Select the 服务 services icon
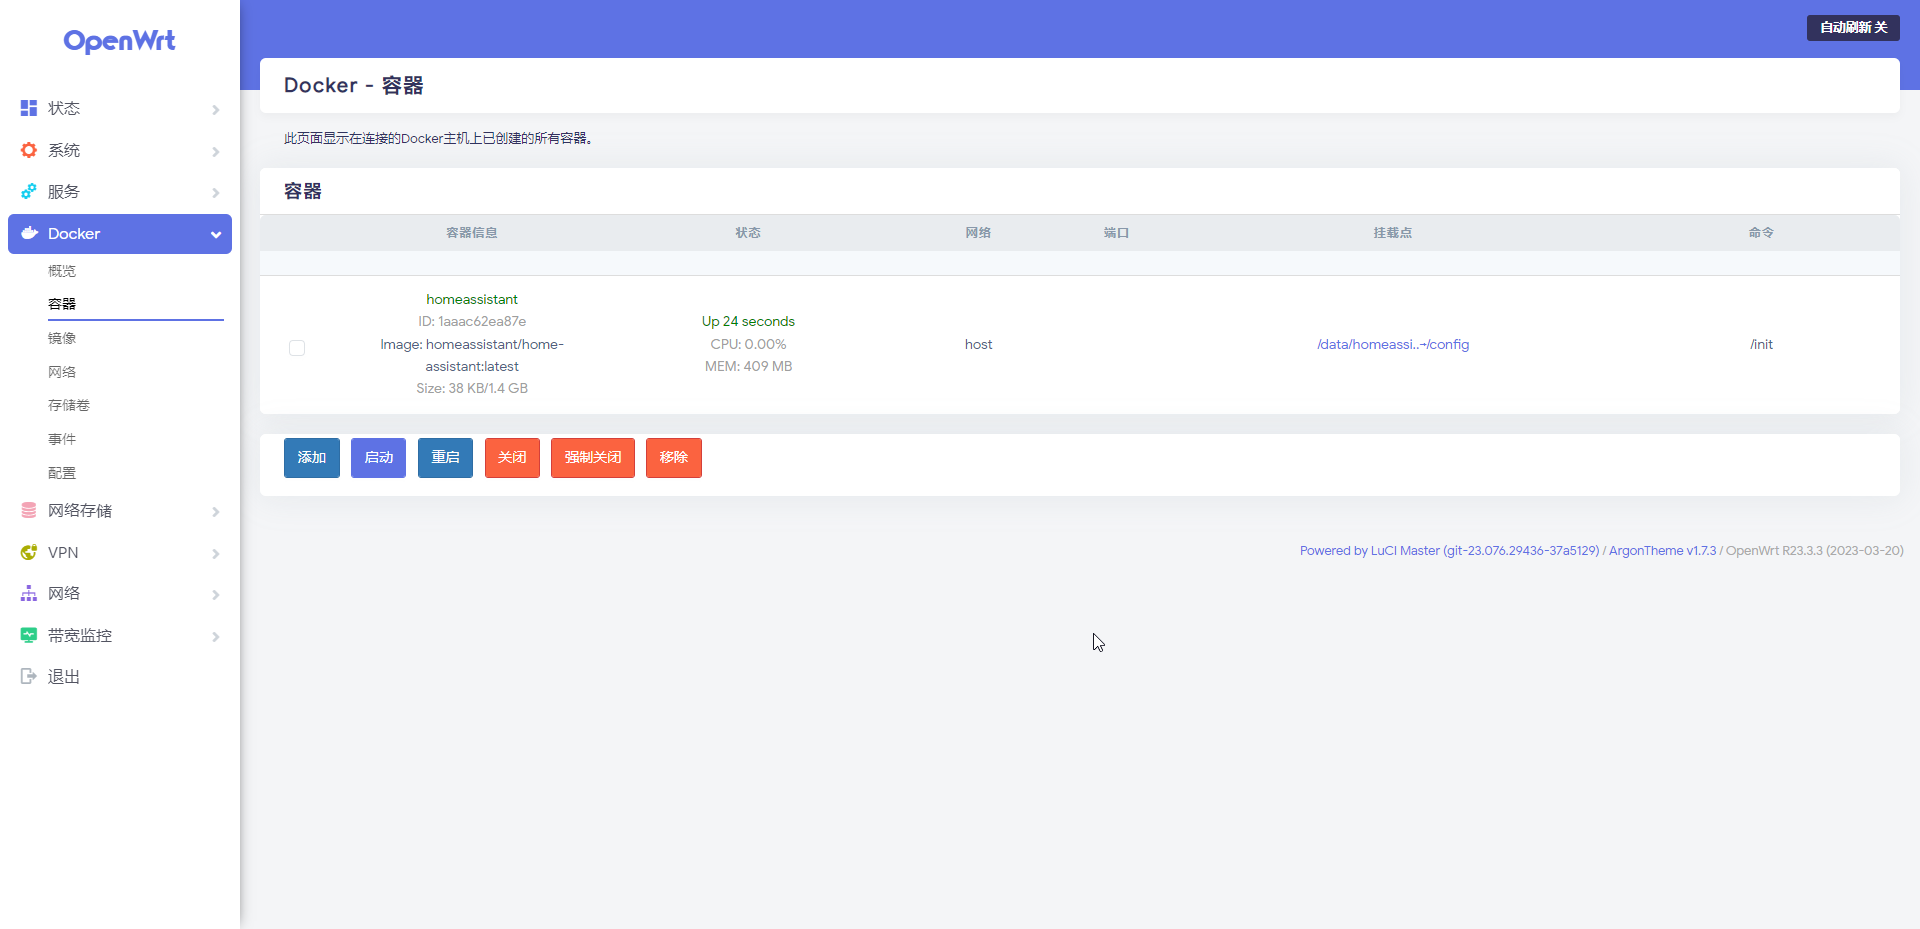The image size is (1920, 929). coord(27,191)
